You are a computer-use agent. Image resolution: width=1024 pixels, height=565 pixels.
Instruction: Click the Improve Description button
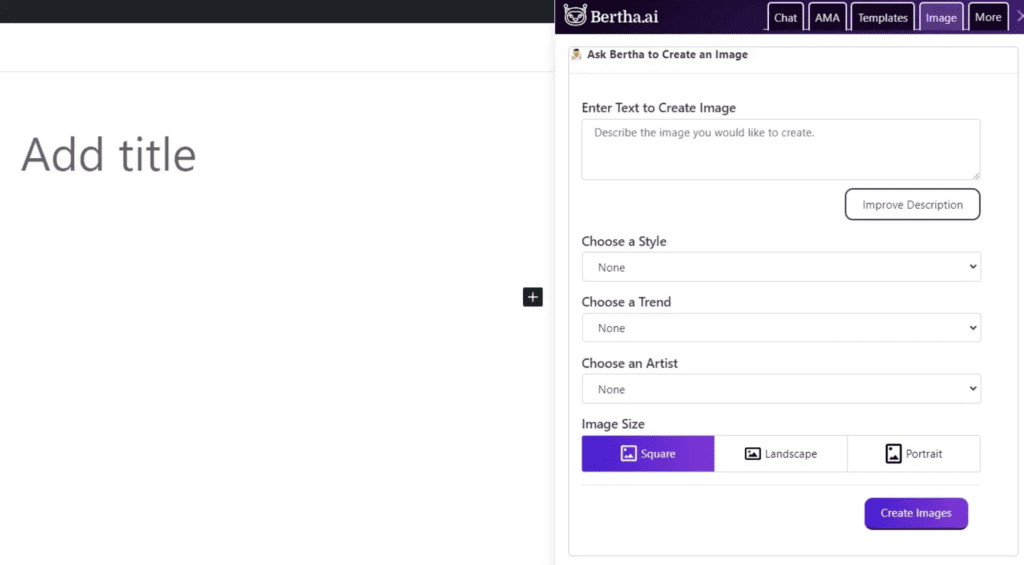(x=912, y=205)
